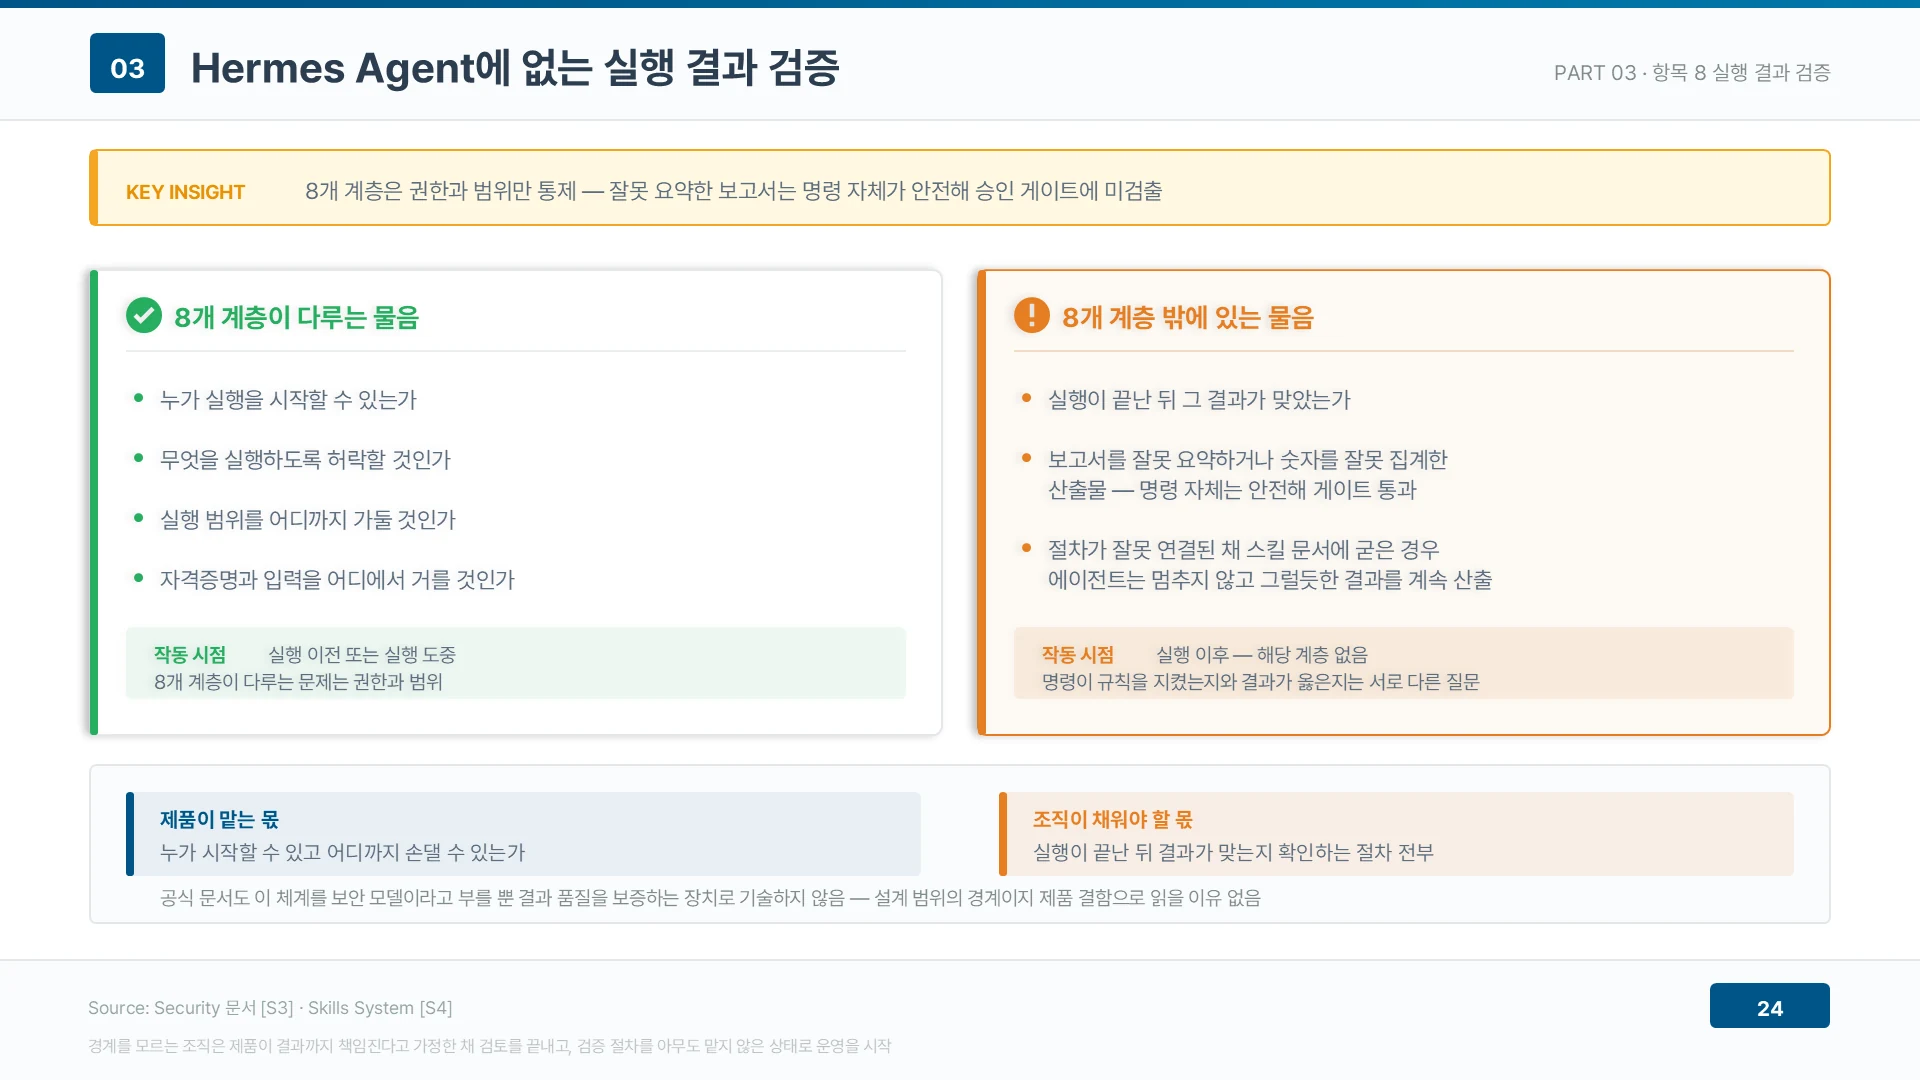The height and width of the screenshot is (1080, 1920).
Task: Click the Source line citing Security 문서 [S3]
Action: (270, 1008)
